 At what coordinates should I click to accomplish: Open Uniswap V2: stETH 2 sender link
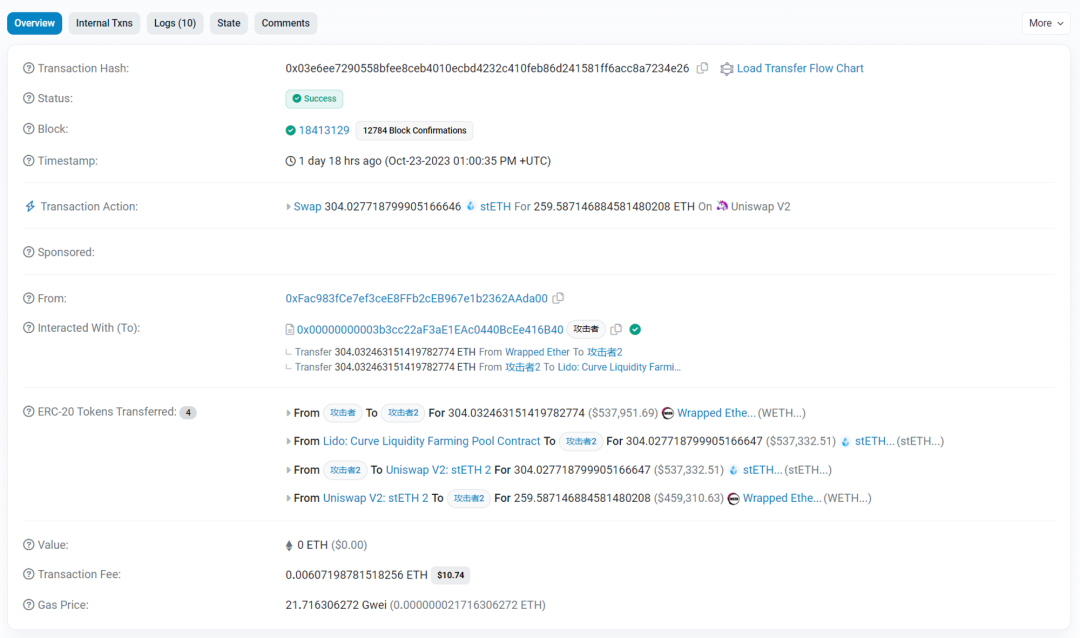pyautogui.click(x=375, y=499)
